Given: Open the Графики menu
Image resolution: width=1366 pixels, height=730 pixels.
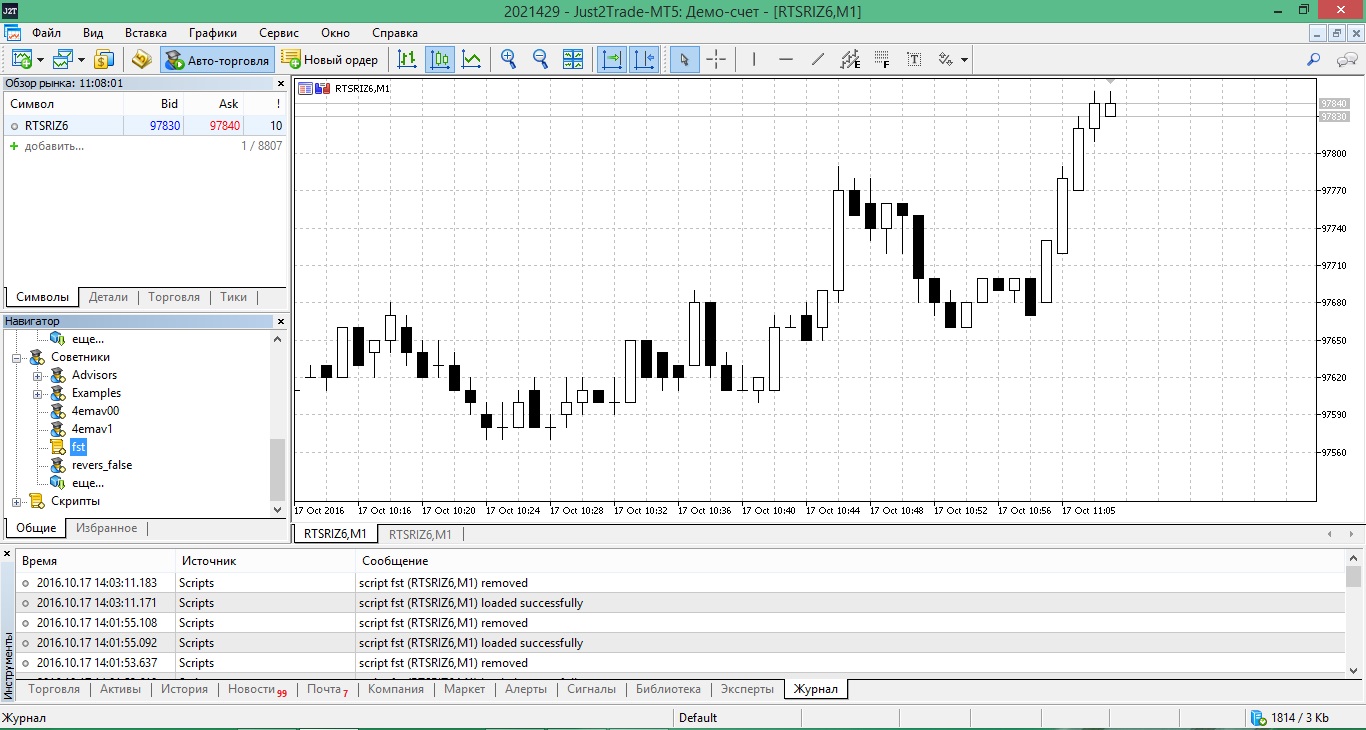Looking at the screenshot, I should [x=213, y=33].
